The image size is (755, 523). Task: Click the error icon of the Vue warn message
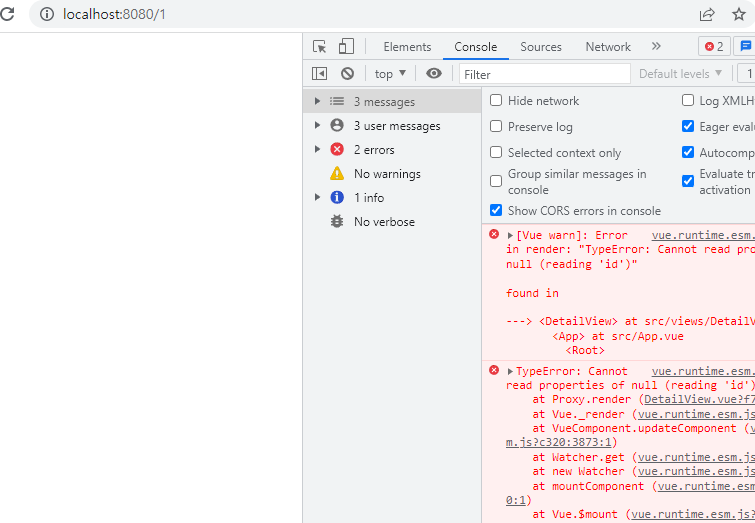pyautogui.click(x=494, y=234)
